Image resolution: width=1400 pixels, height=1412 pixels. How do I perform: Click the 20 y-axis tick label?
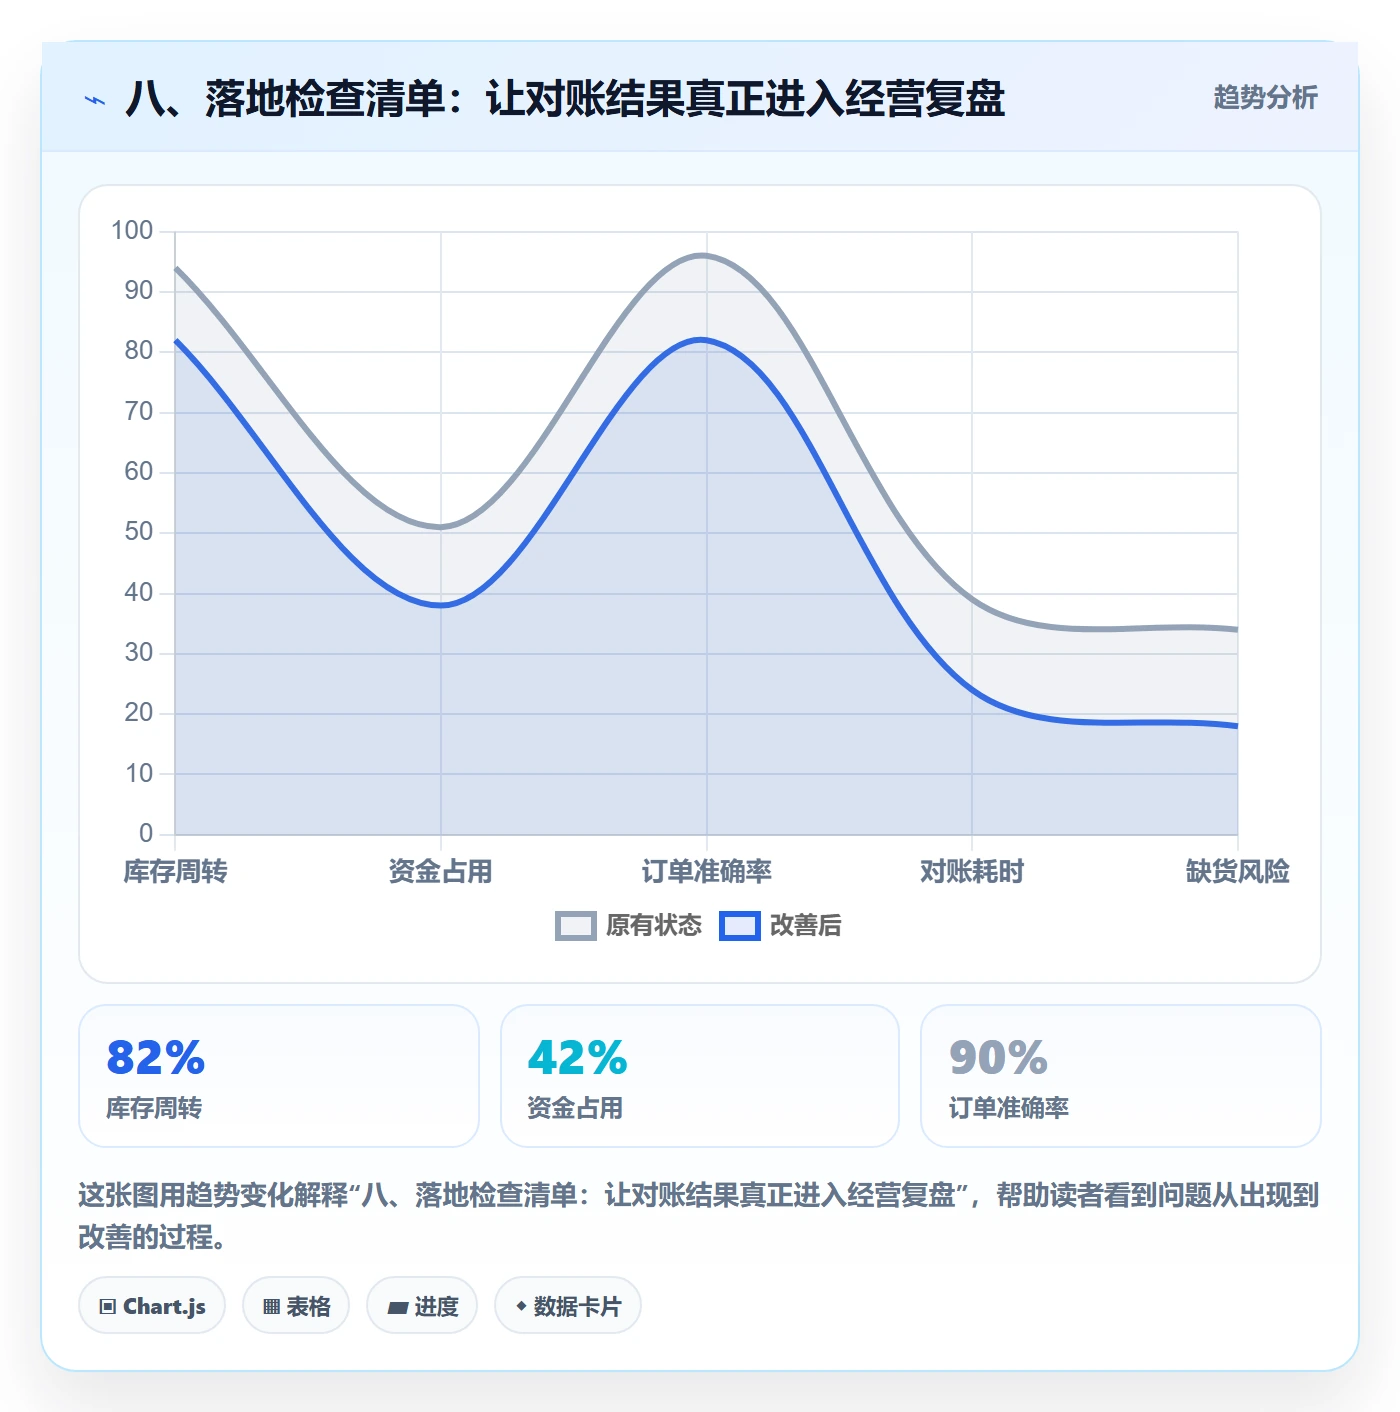point(139,713)
